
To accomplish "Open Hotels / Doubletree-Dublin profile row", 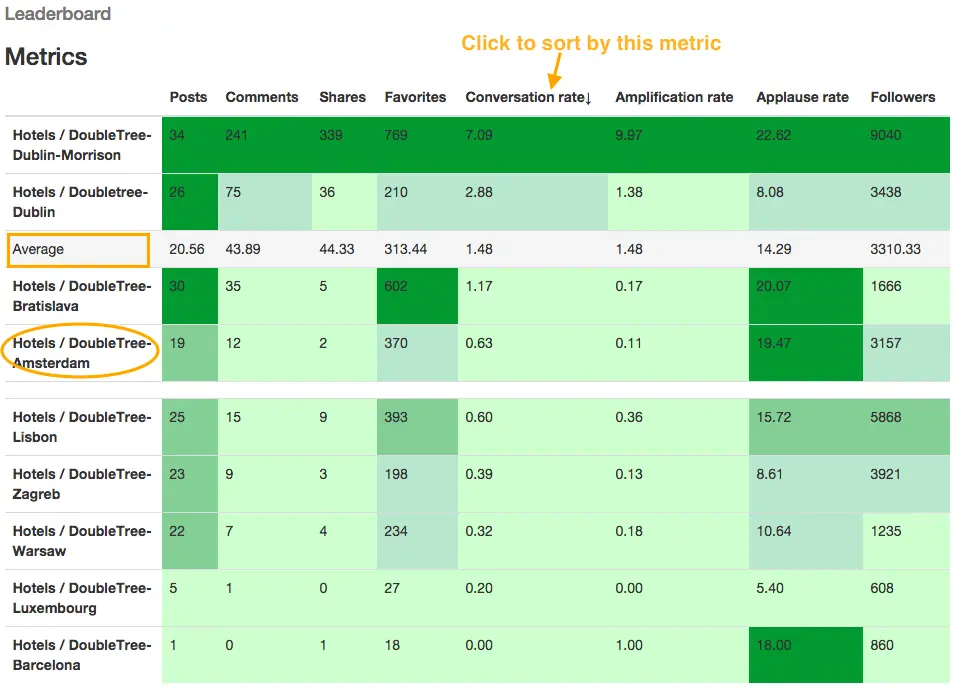I will pos(80,202).
